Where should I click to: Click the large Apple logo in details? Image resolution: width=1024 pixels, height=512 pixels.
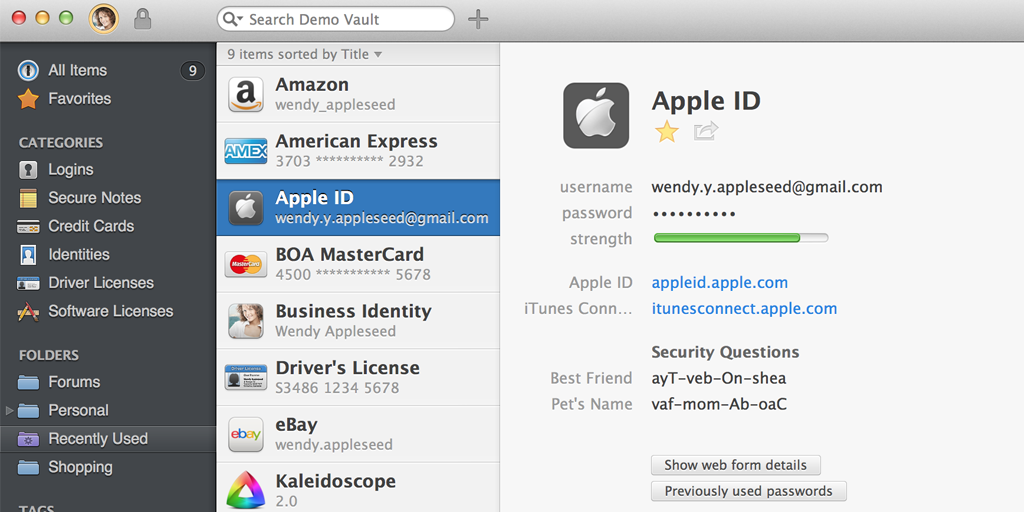(x=596, y=116)
